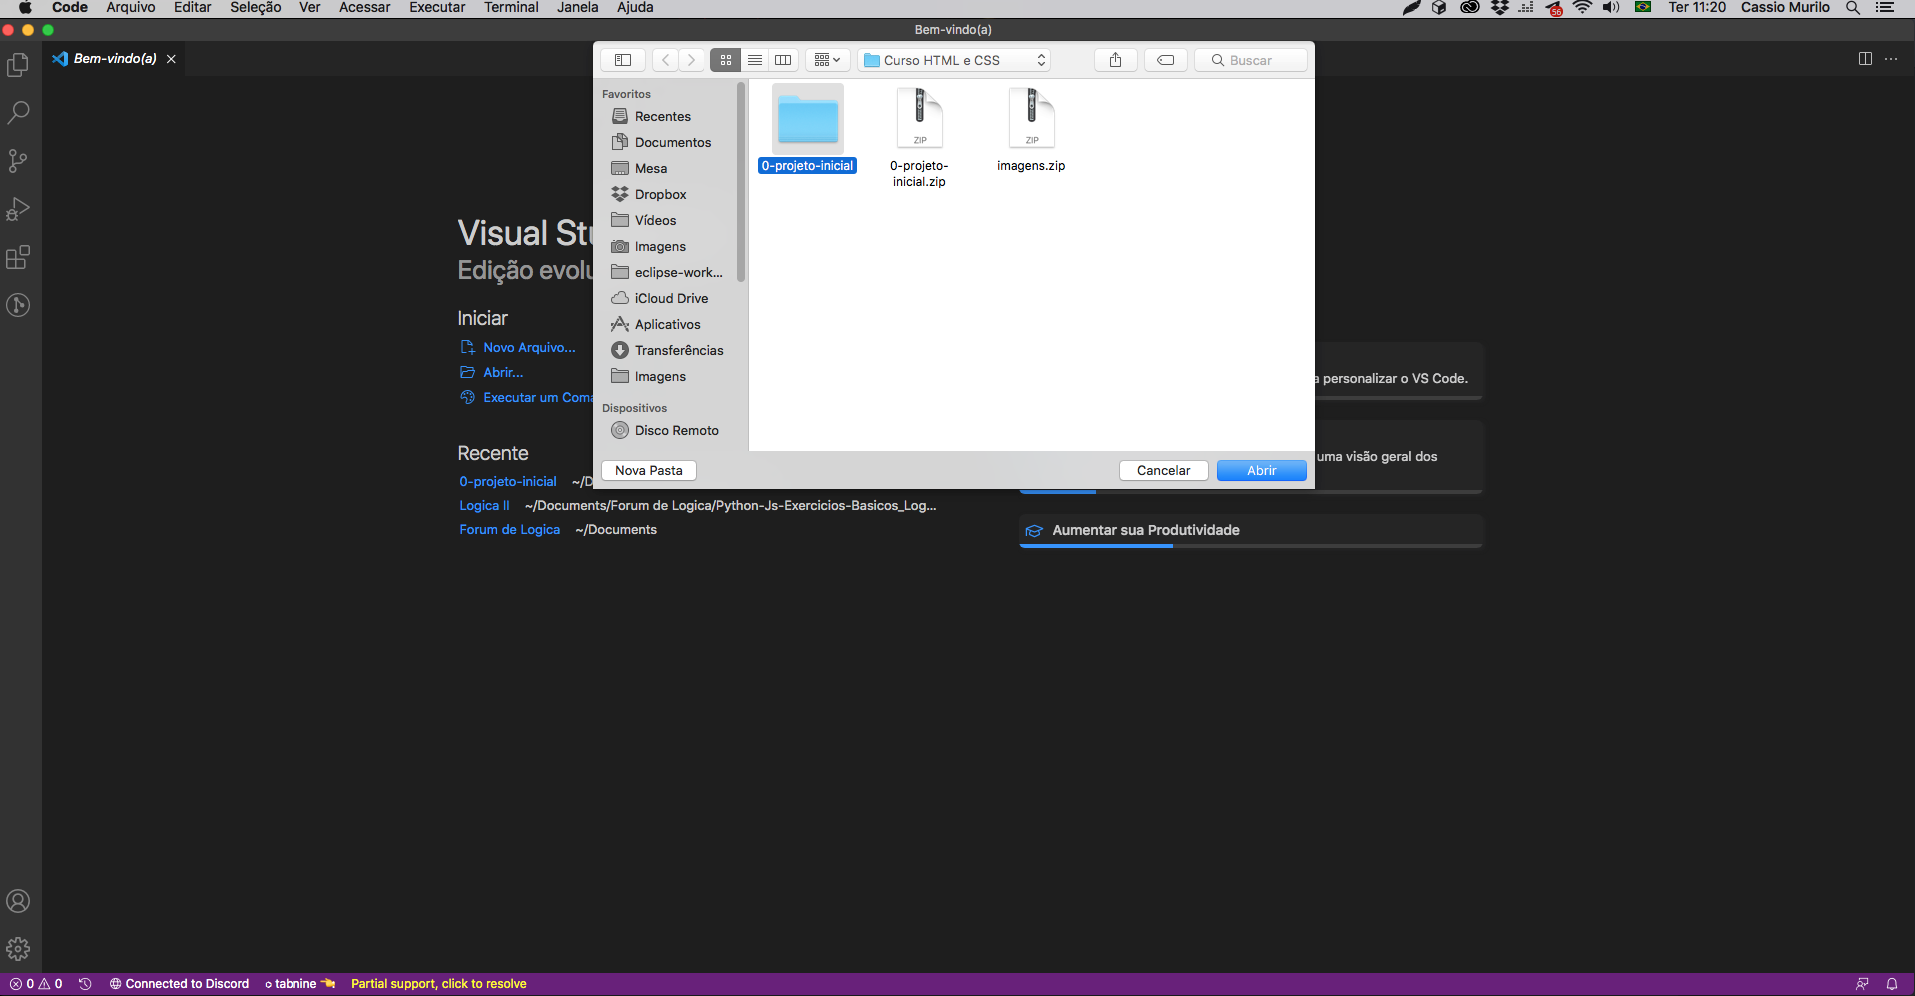1915x996 pixels.
Task: Open the Explorer view in activity bar
Action: [x=18, y=65]
